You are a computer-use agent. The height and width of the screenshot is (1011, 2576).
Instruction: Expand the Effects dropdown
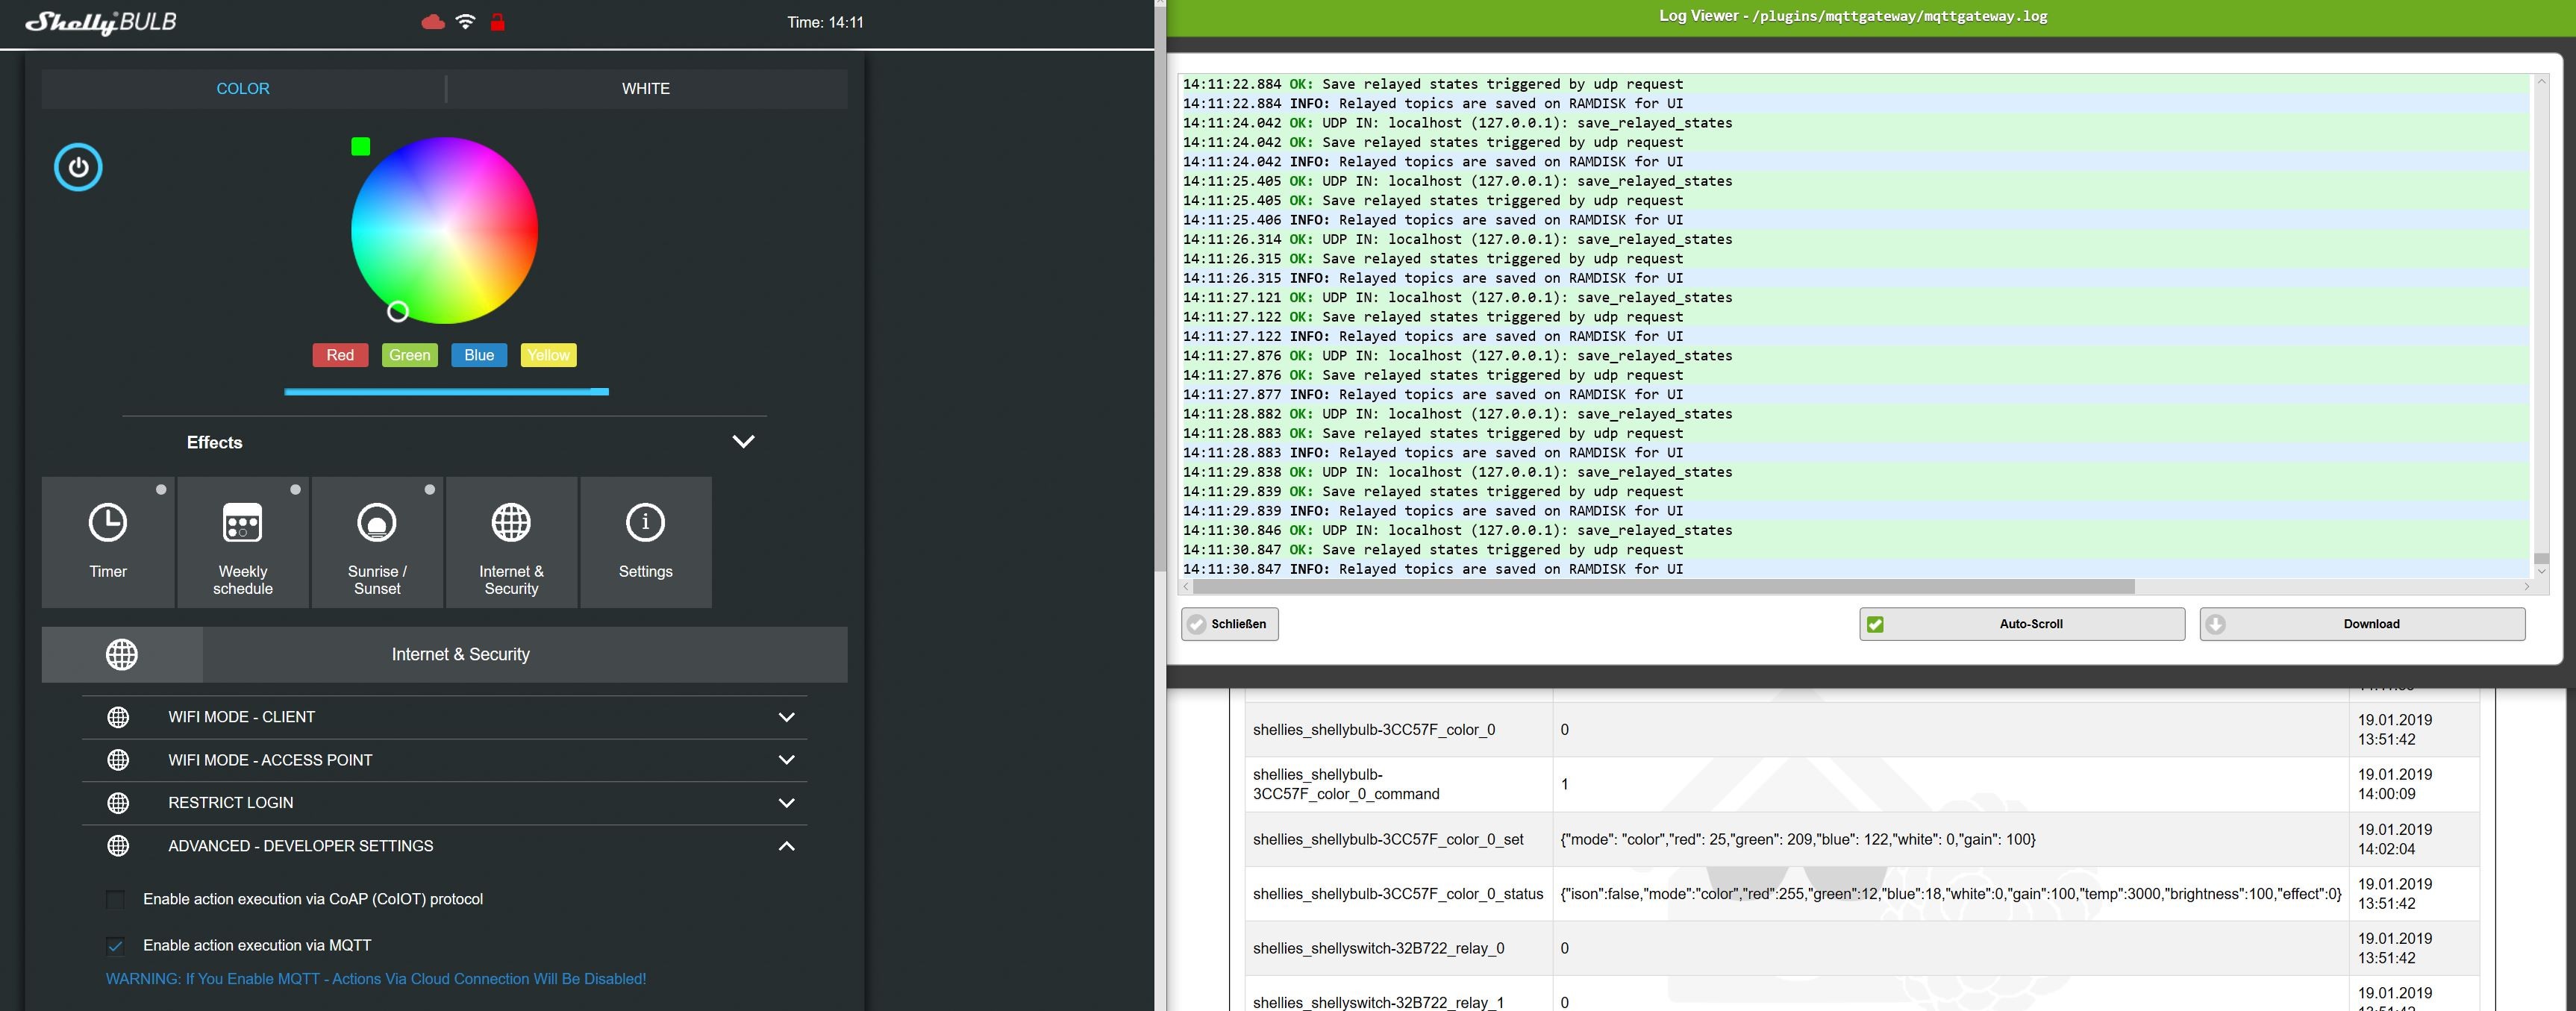pyautogui.click(x=743, y=442)
